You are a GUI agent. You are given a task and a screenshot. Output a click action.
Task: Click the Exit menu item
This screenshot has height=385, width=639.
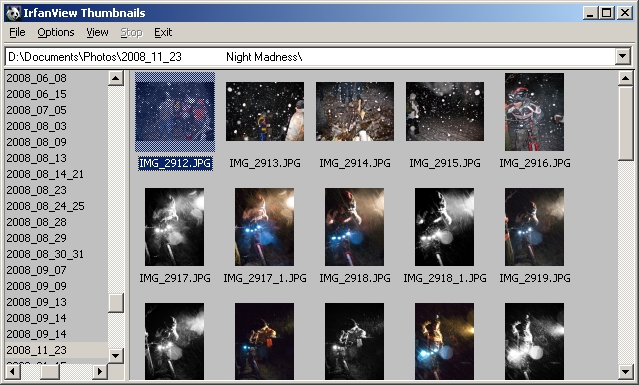(x=163, y=32)
